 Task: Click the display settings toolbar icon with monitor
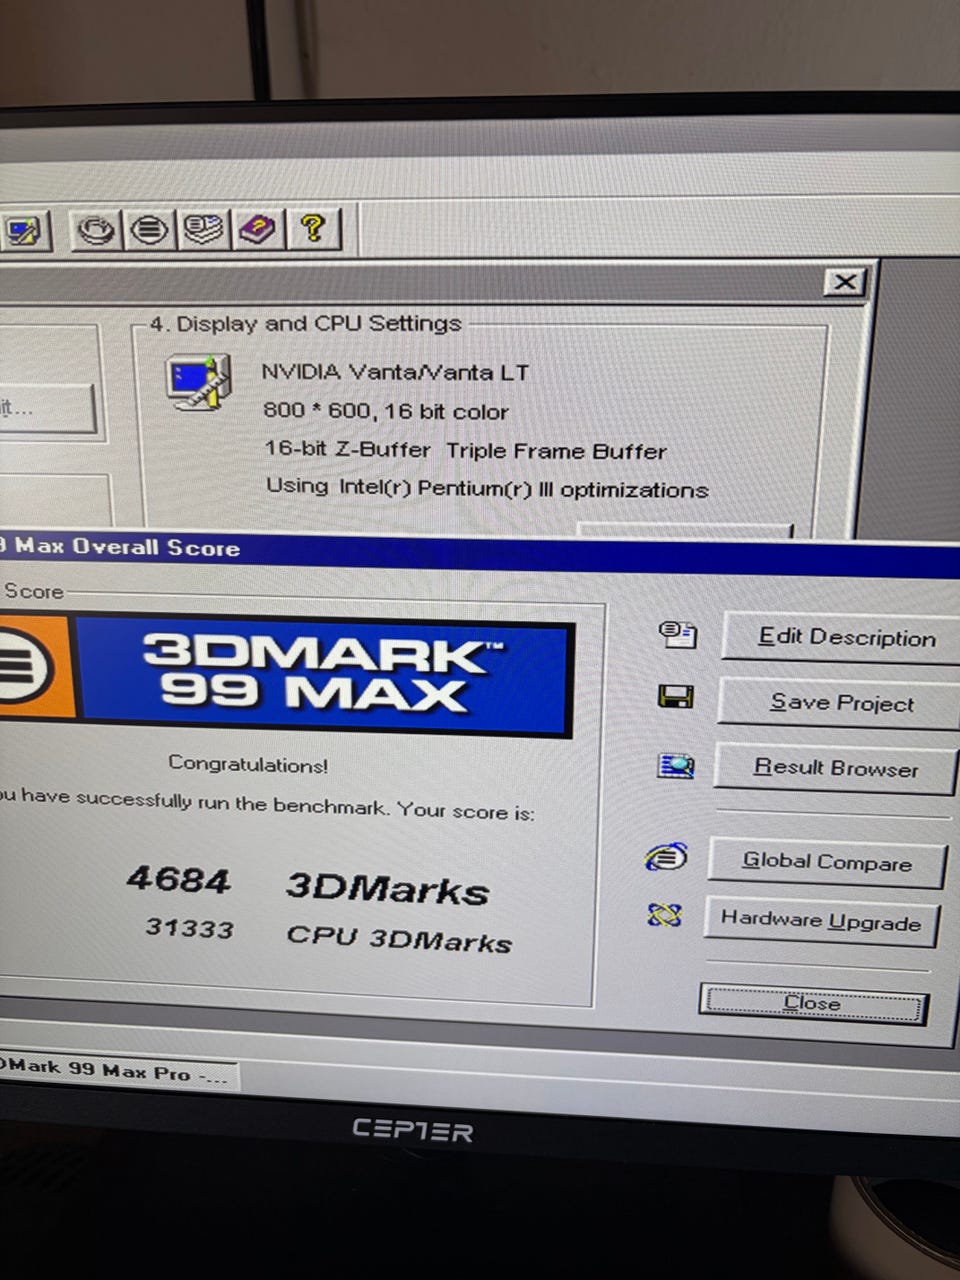pyautogui.click(x=25, y=232)
